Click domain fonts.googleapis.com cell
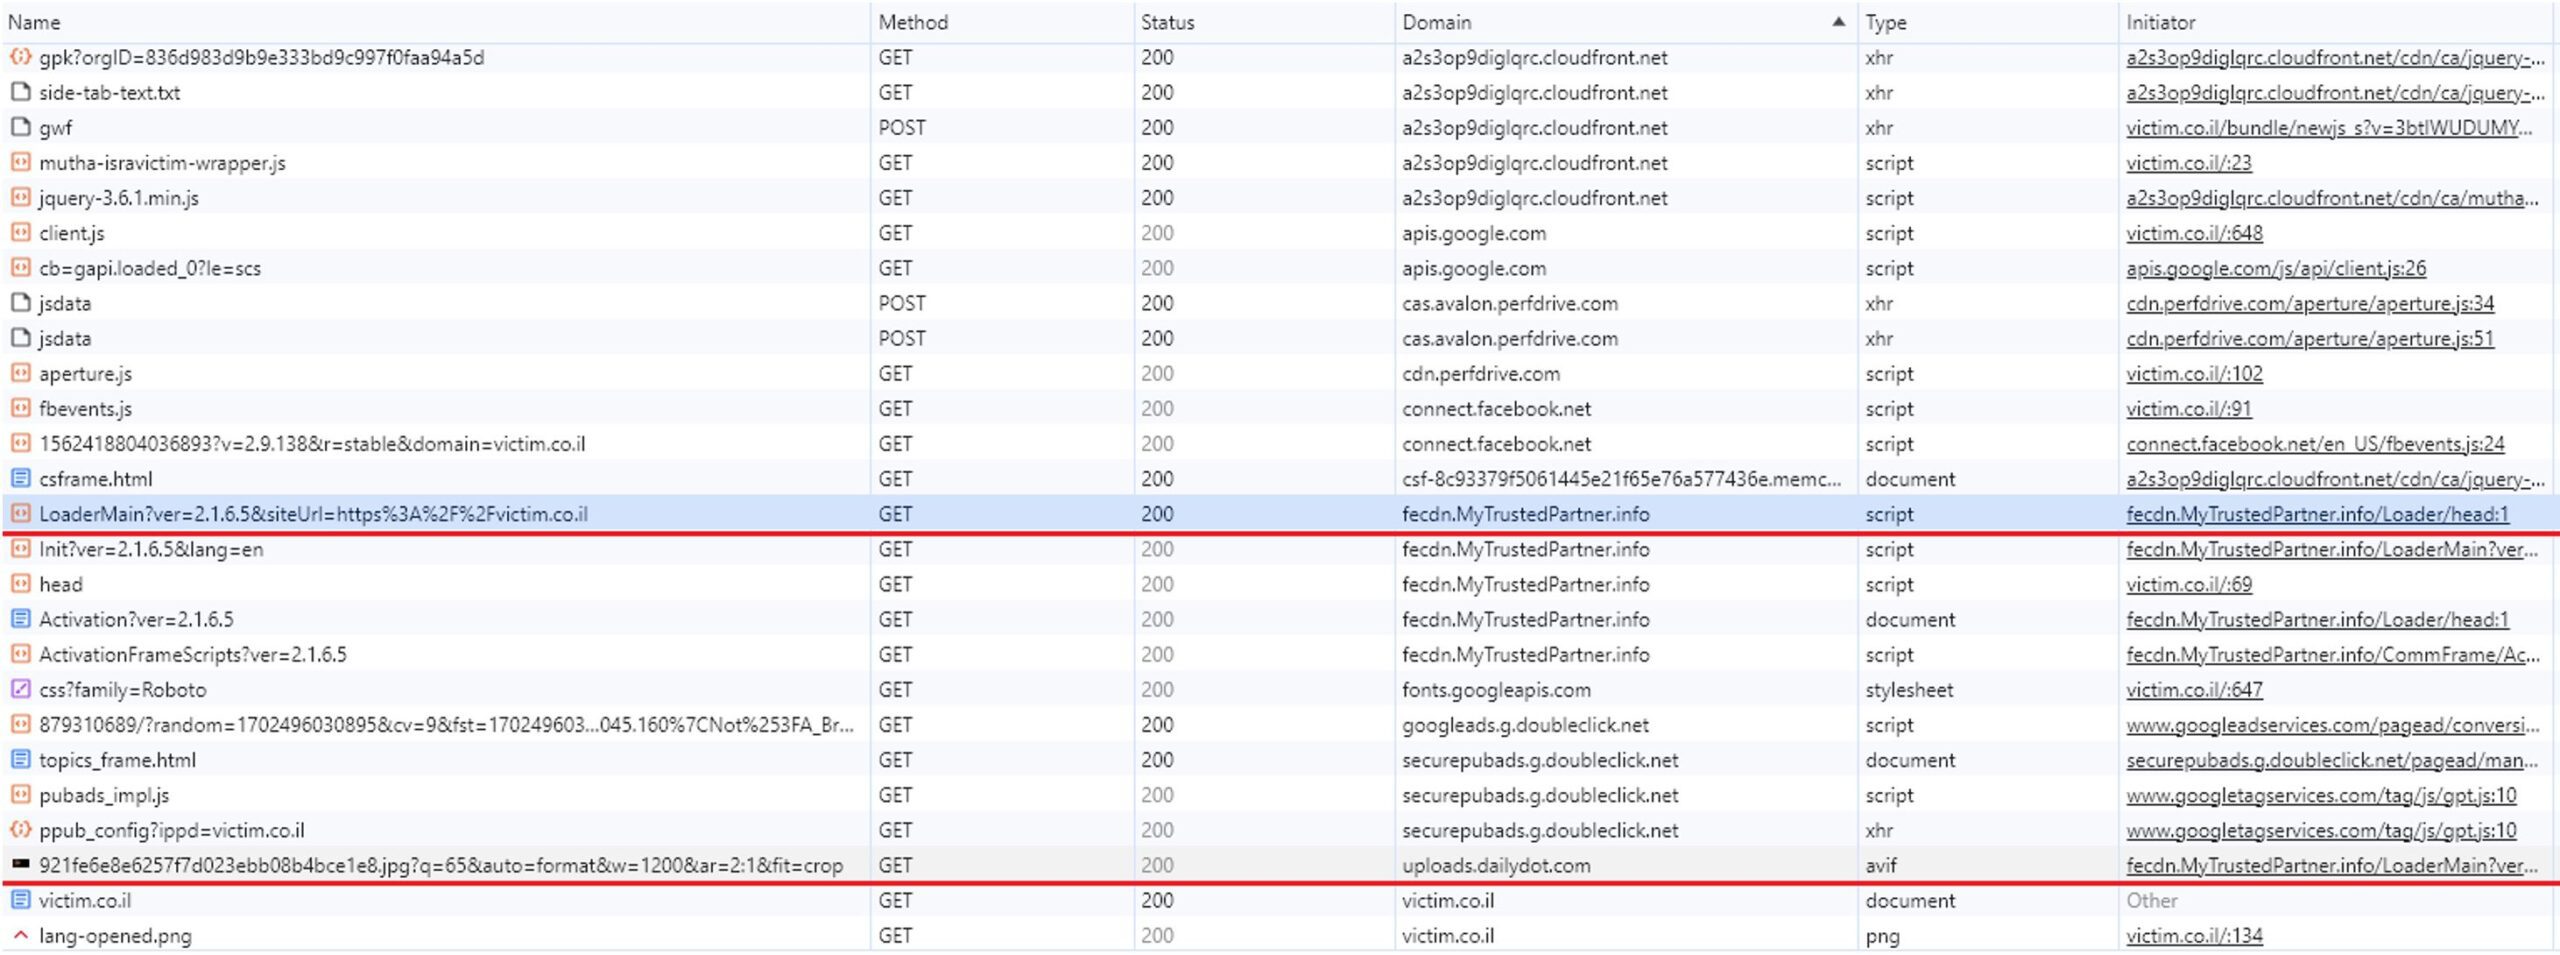This screenshot has height=955, width=2560. (x=1496, y=689)
